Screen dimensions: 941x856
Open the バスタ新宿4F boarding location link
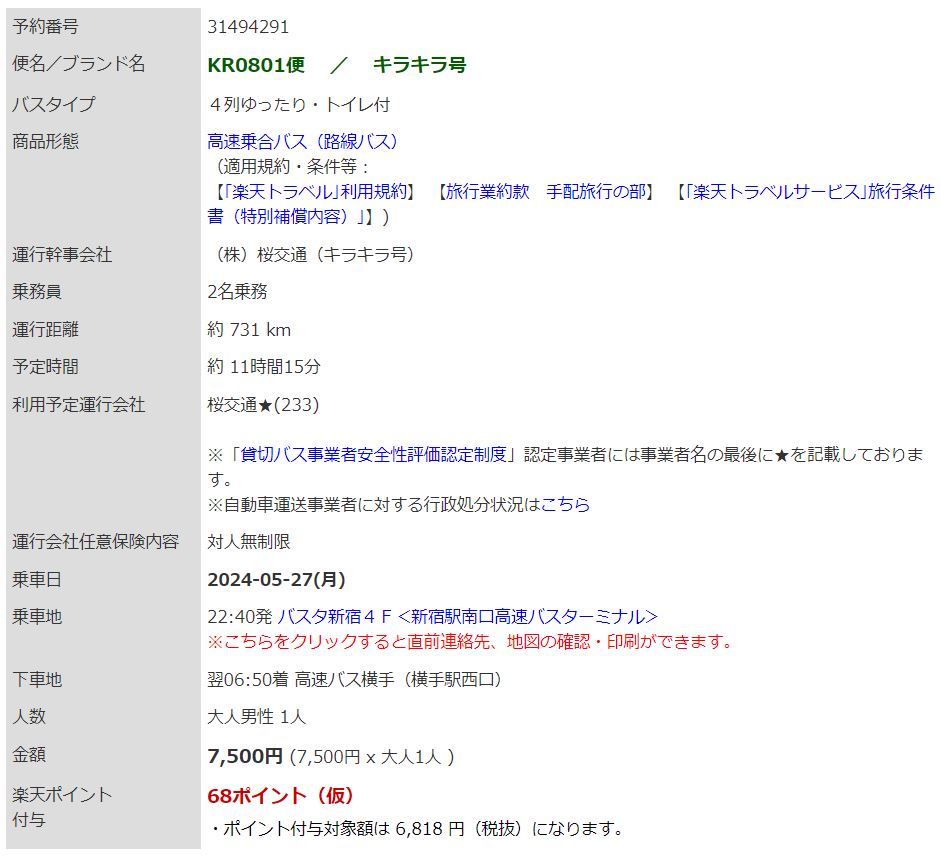coord(467,616)
